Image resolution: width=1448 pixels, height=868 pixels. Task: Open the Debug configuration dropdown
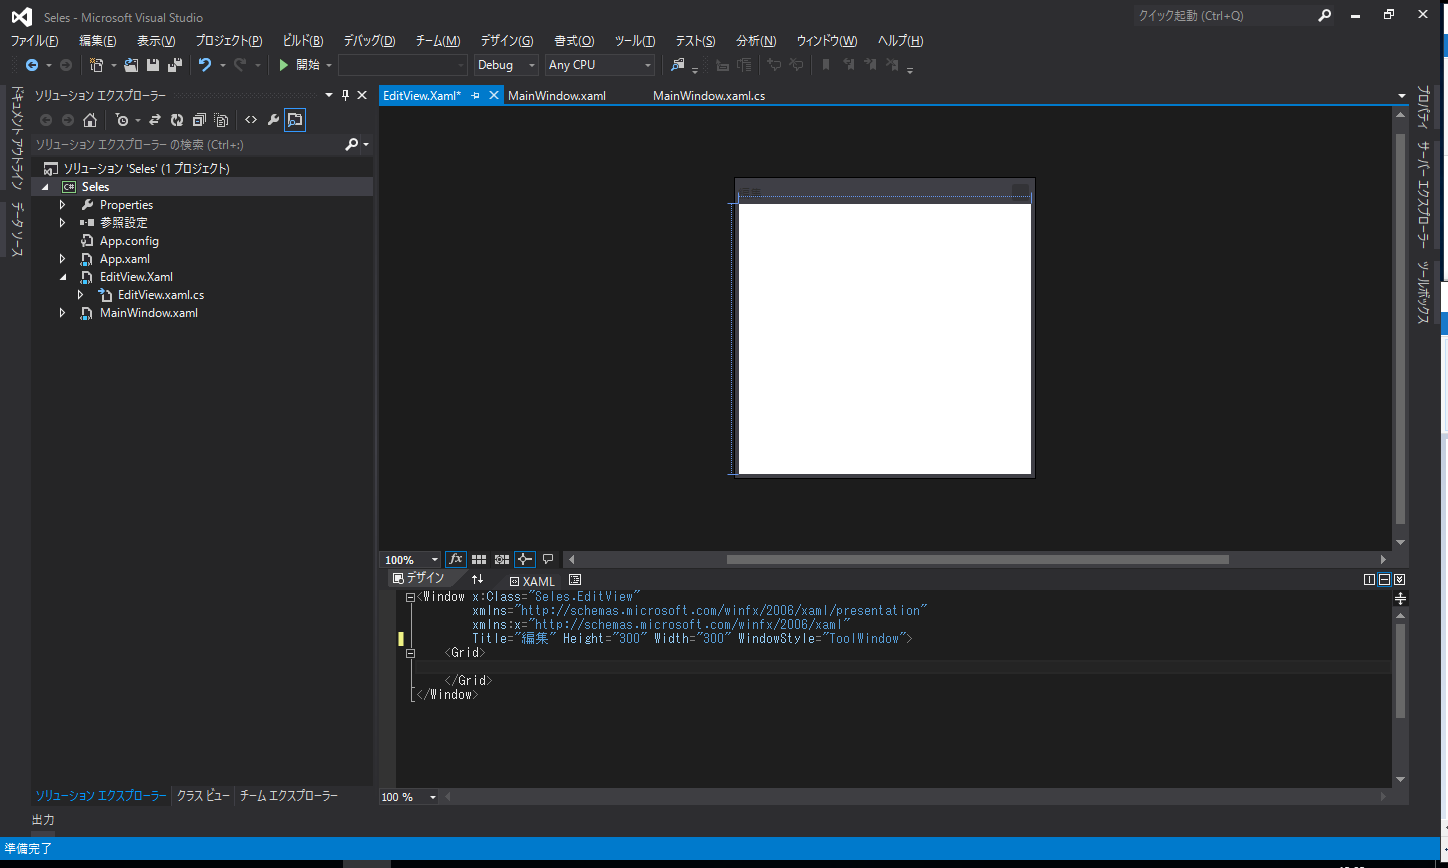506,65
